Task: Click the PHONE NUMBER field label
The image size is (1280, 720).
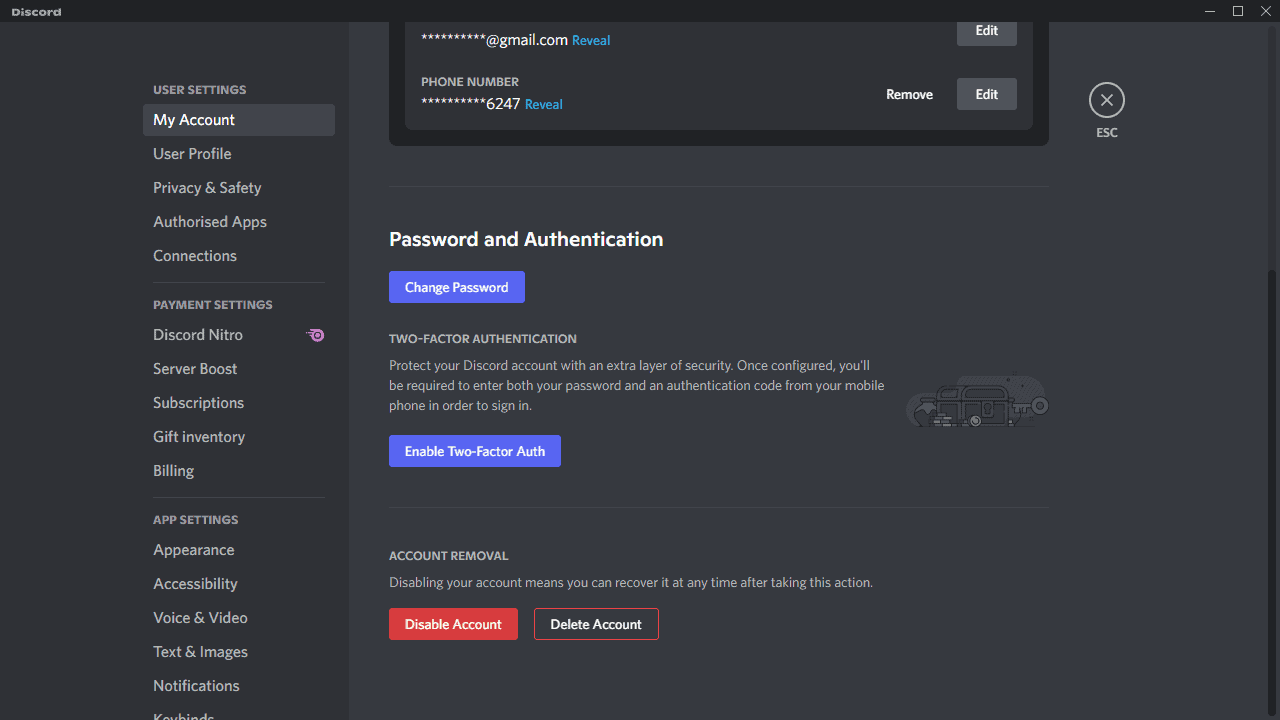Action: tap(470, 82)
